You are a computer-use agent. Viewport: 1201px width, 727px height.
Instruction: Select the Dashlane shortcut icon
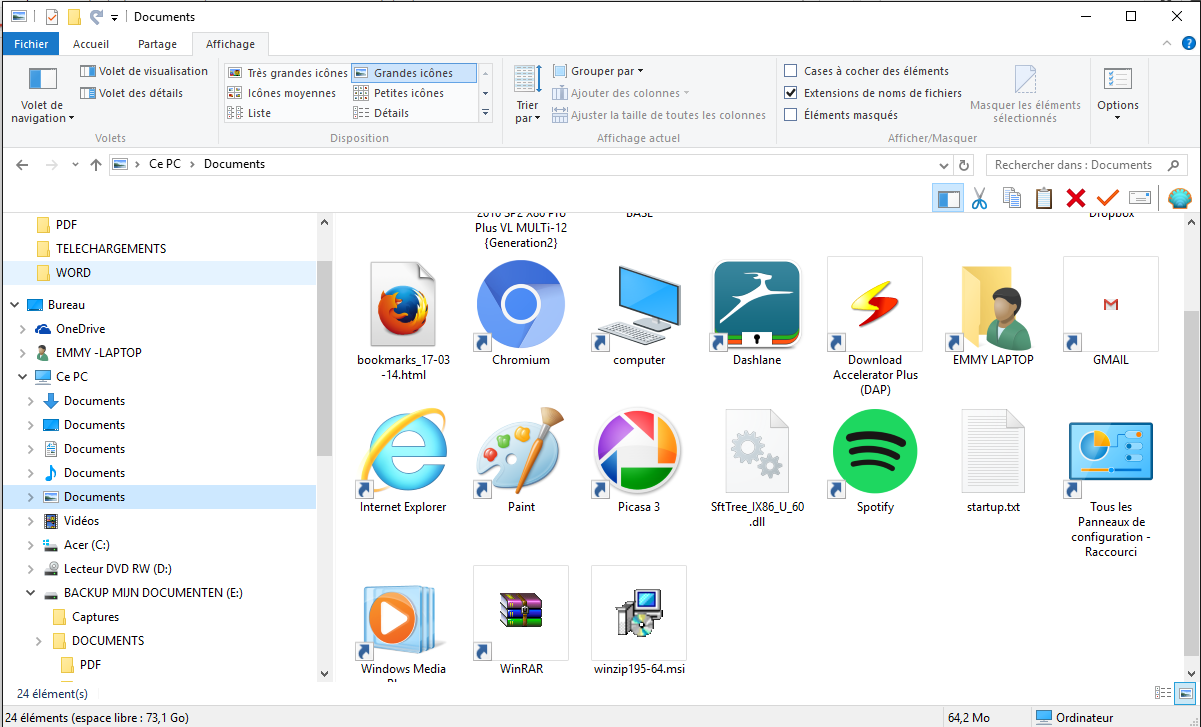[757, 304]
